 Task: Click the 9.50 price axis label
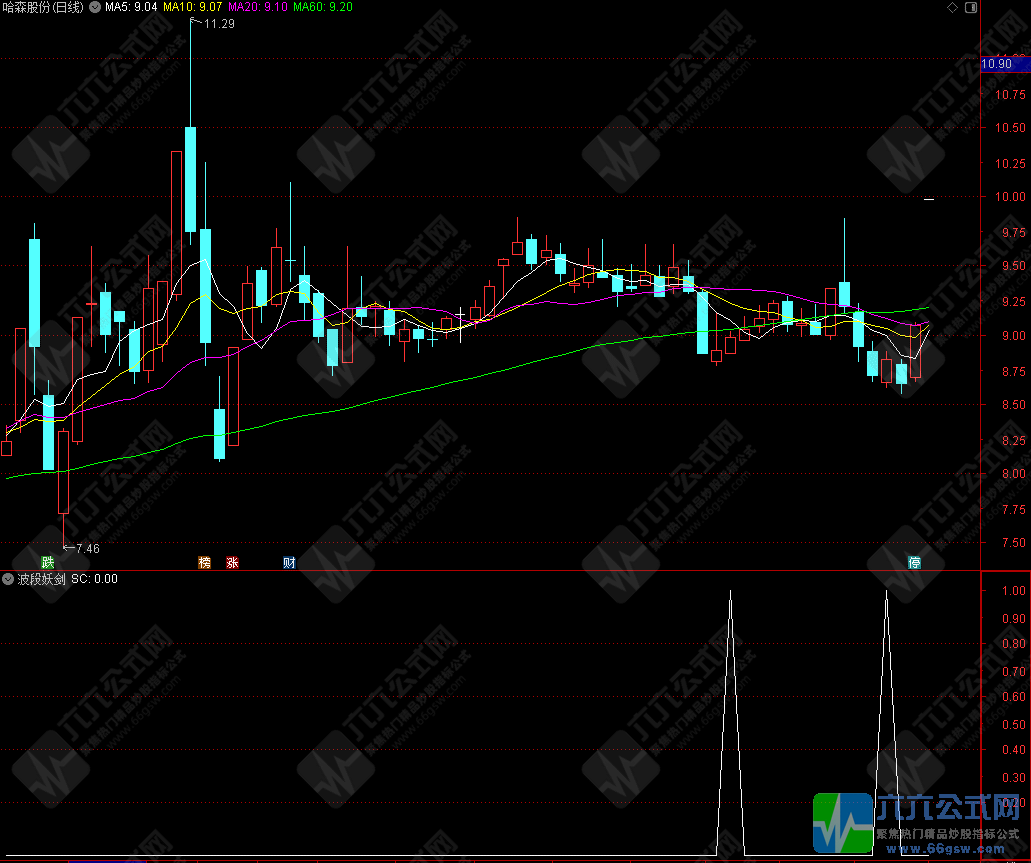(x=1013, y=266)
